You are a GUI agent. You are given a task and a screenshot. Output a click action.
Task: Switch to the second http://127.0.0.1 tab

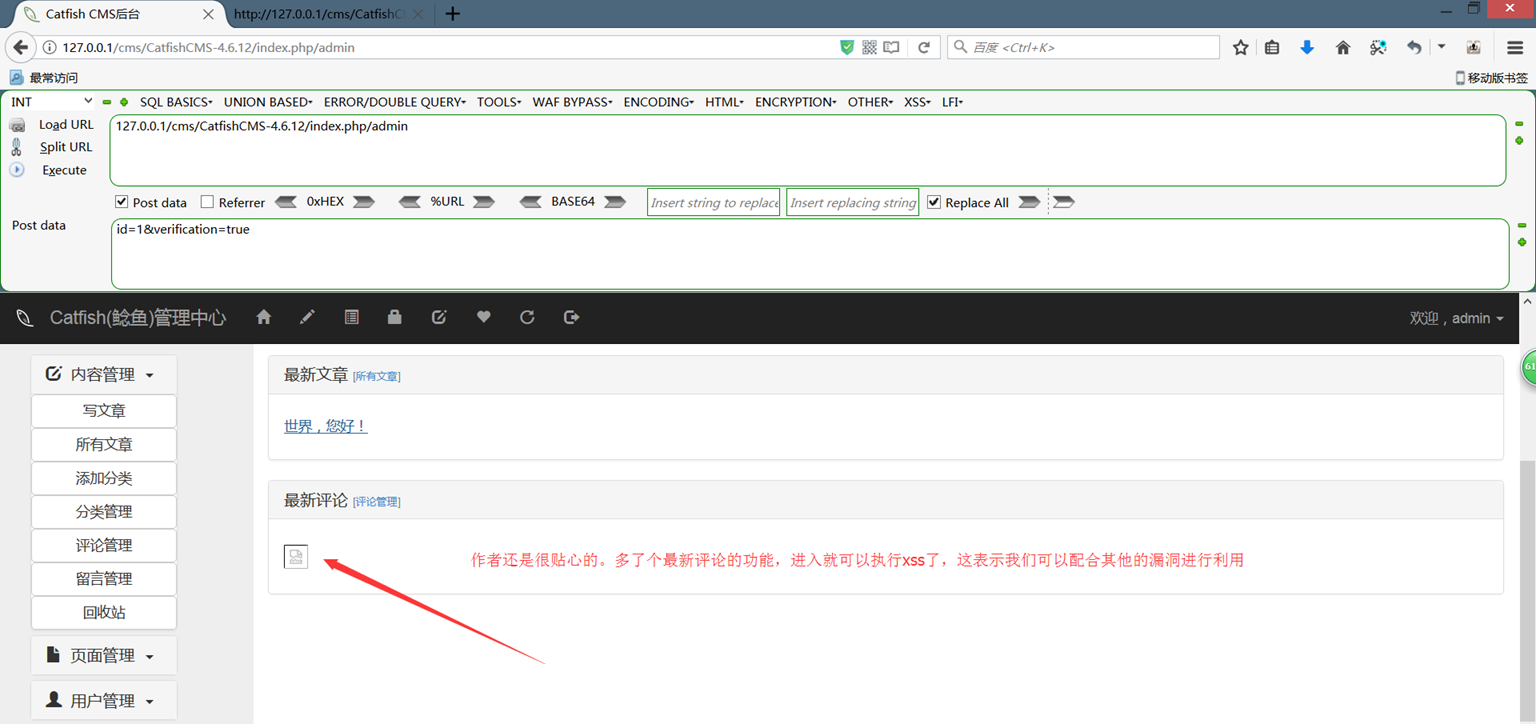pyautogui.click(x=328, y=14)
